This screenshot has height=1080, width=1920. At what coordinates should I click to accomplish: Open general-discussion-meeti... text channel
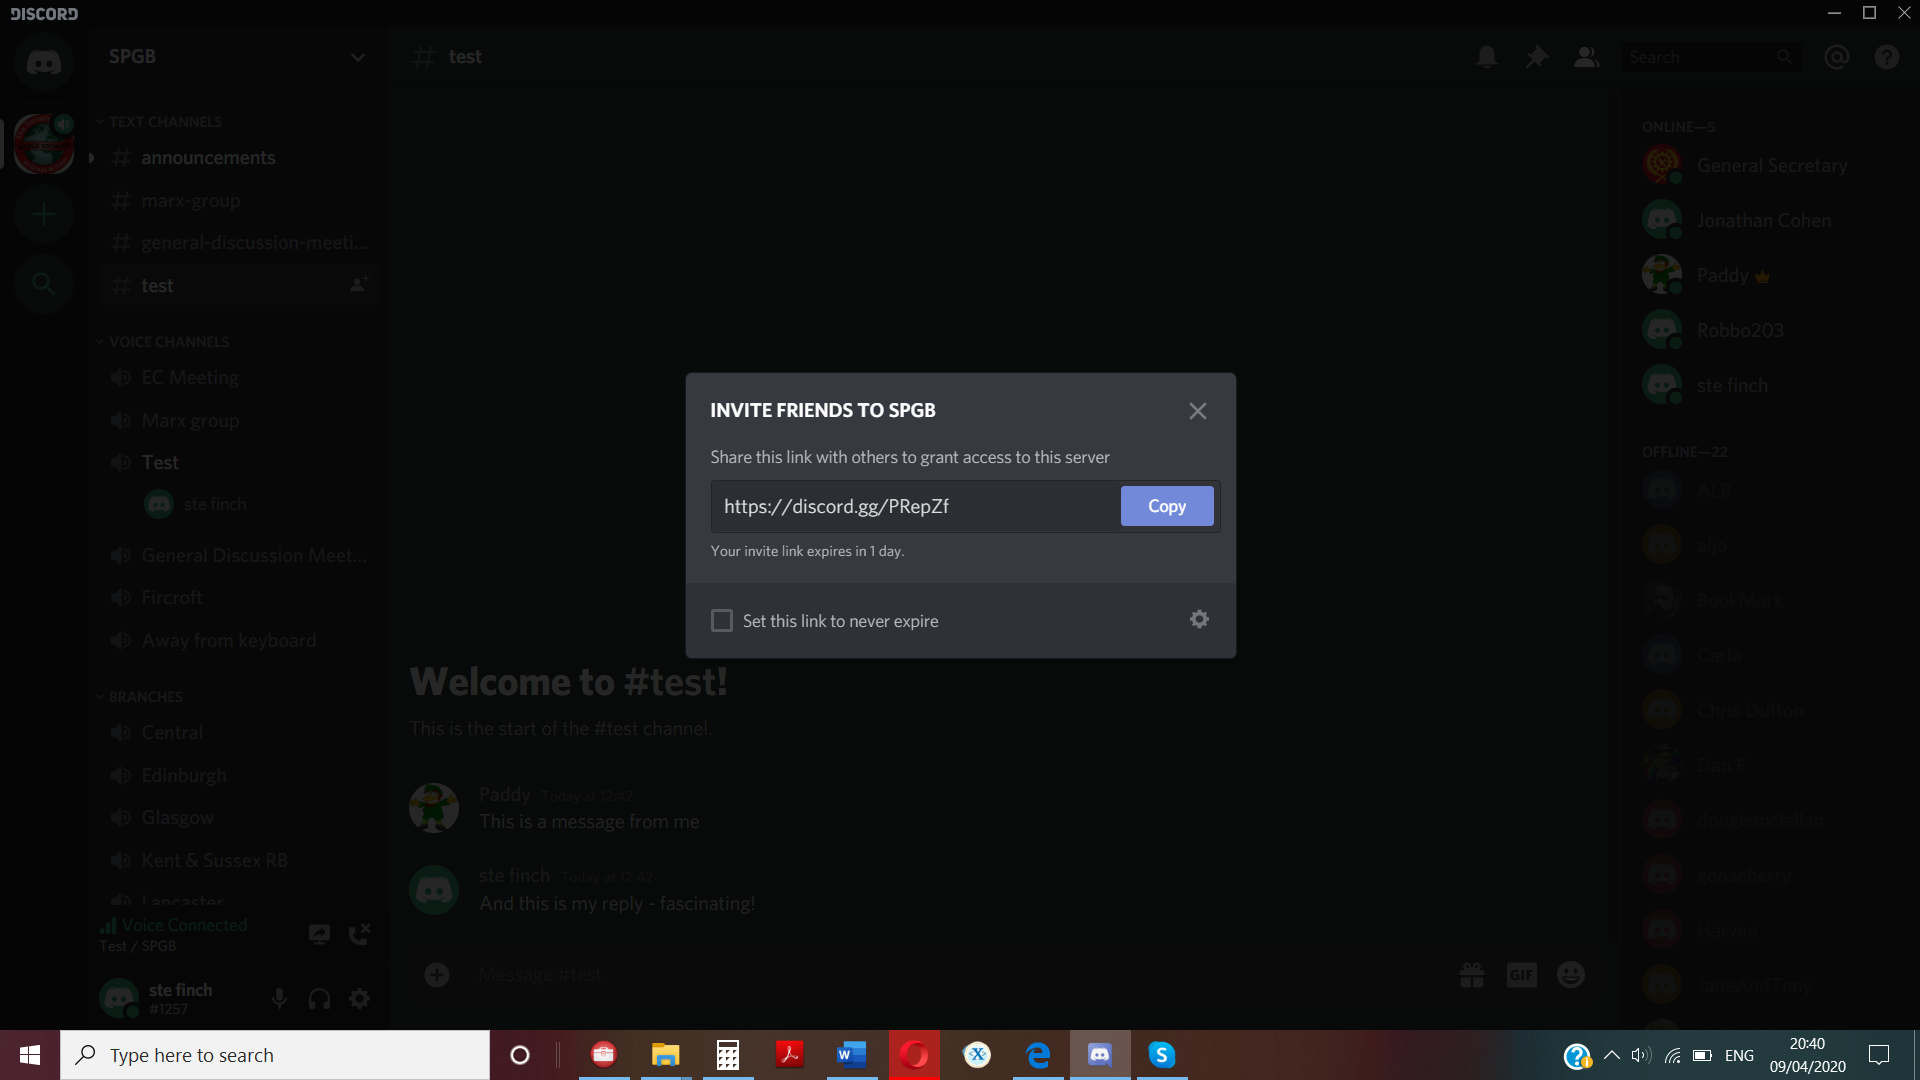tap(237, 243)
